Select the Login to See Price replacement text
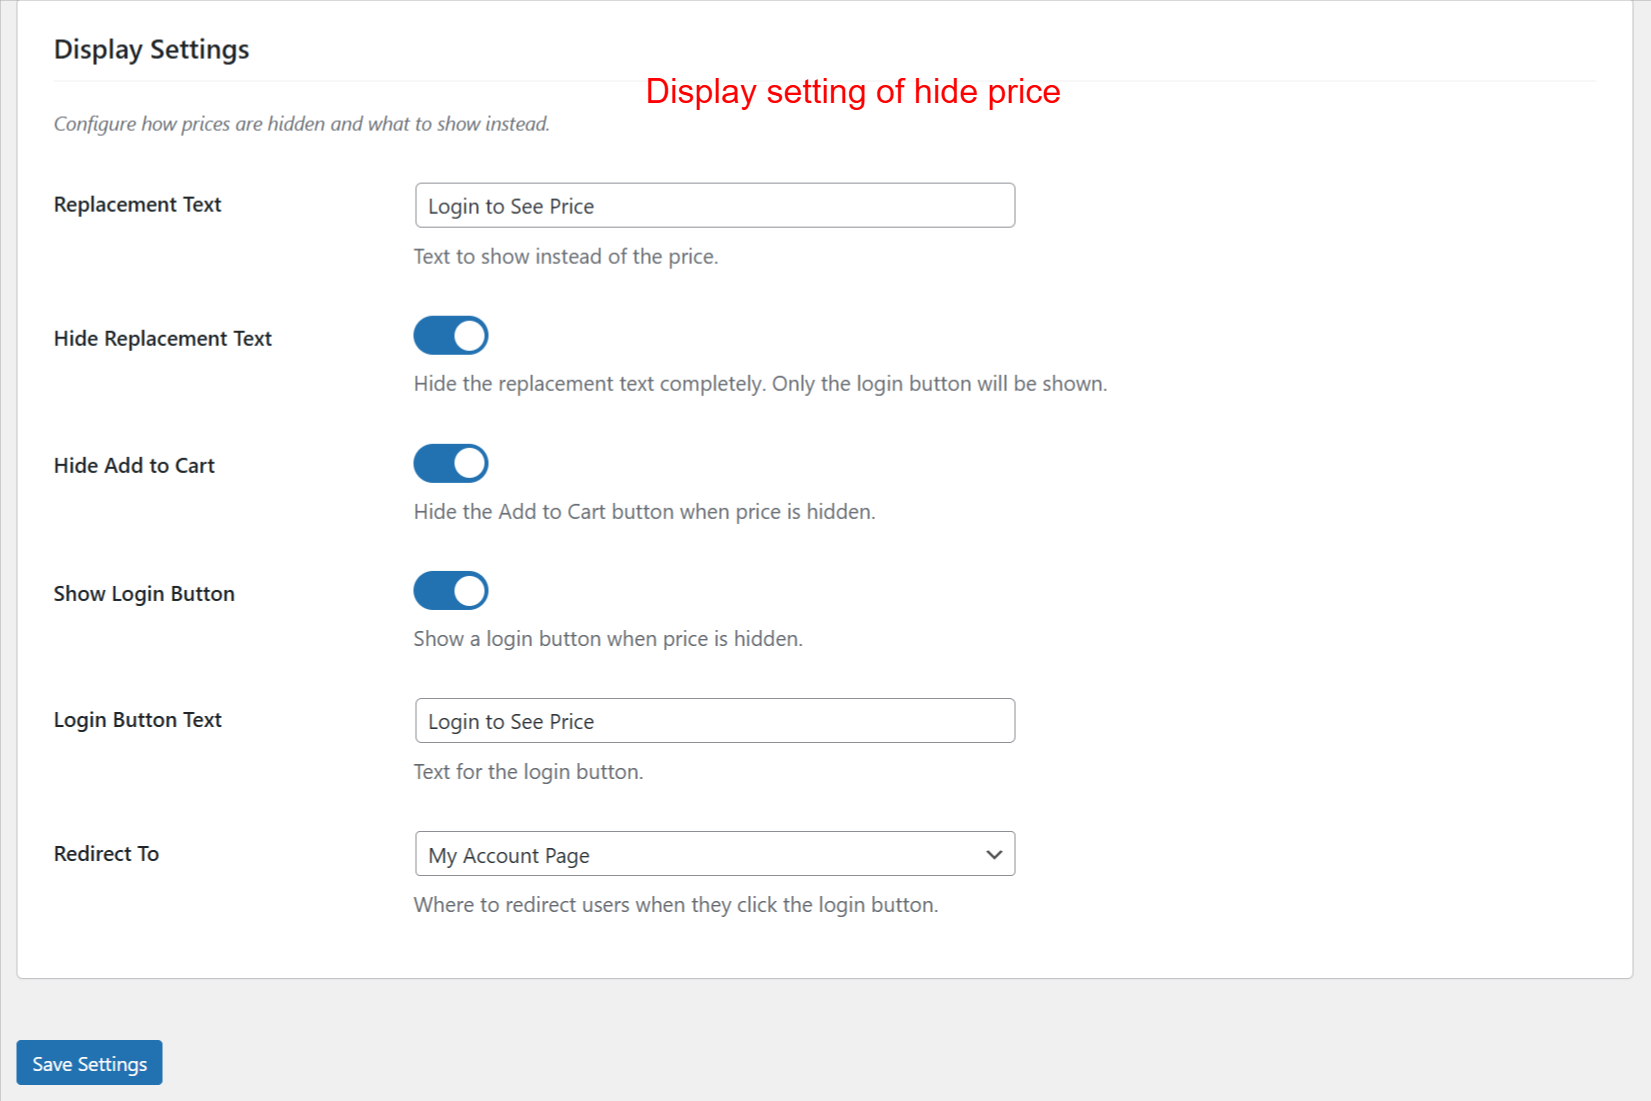1651x1101 pixels. [713, 205]
